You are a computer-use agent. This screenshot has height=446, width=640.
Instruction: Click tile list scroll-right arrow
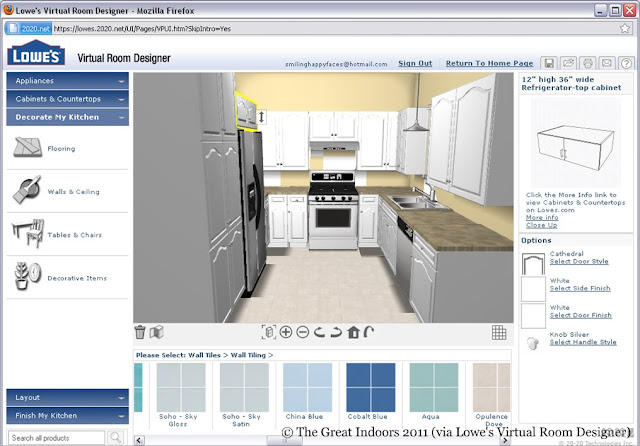(x=505, y=440)
